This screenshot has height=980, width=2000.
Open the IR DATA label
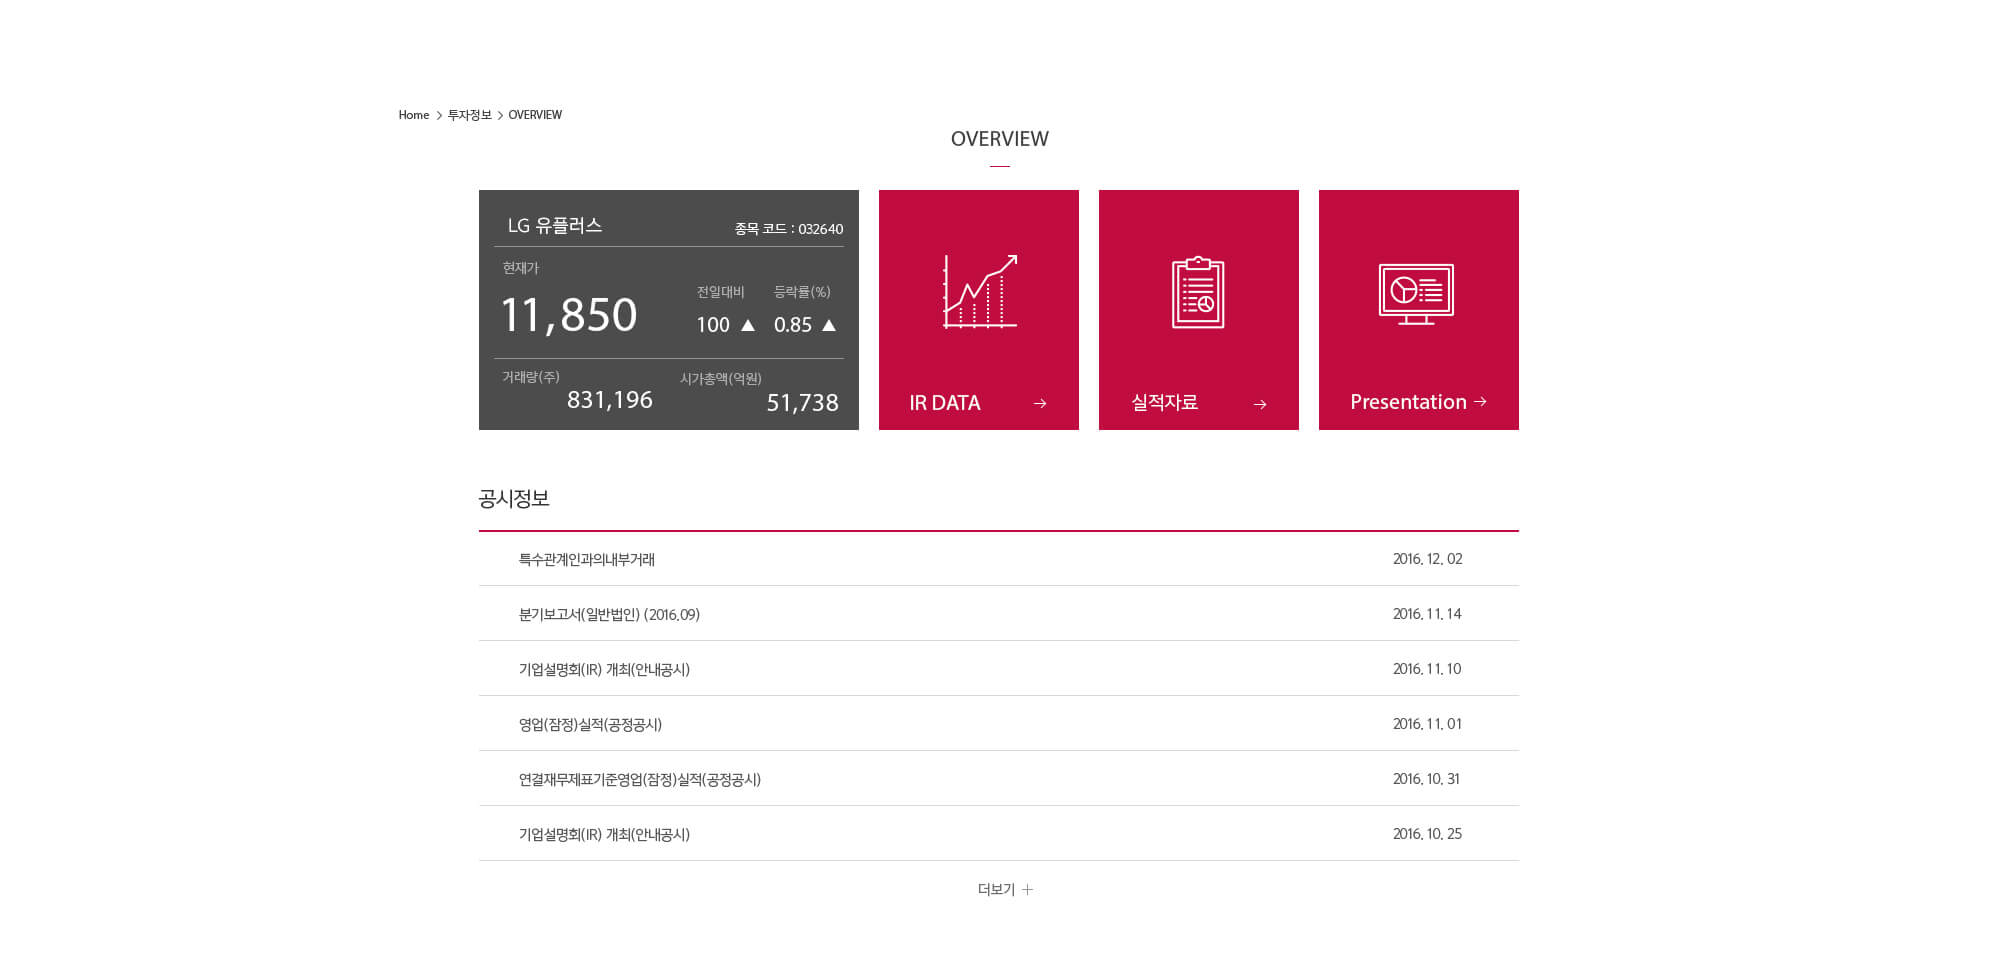(x=945, y=403)
